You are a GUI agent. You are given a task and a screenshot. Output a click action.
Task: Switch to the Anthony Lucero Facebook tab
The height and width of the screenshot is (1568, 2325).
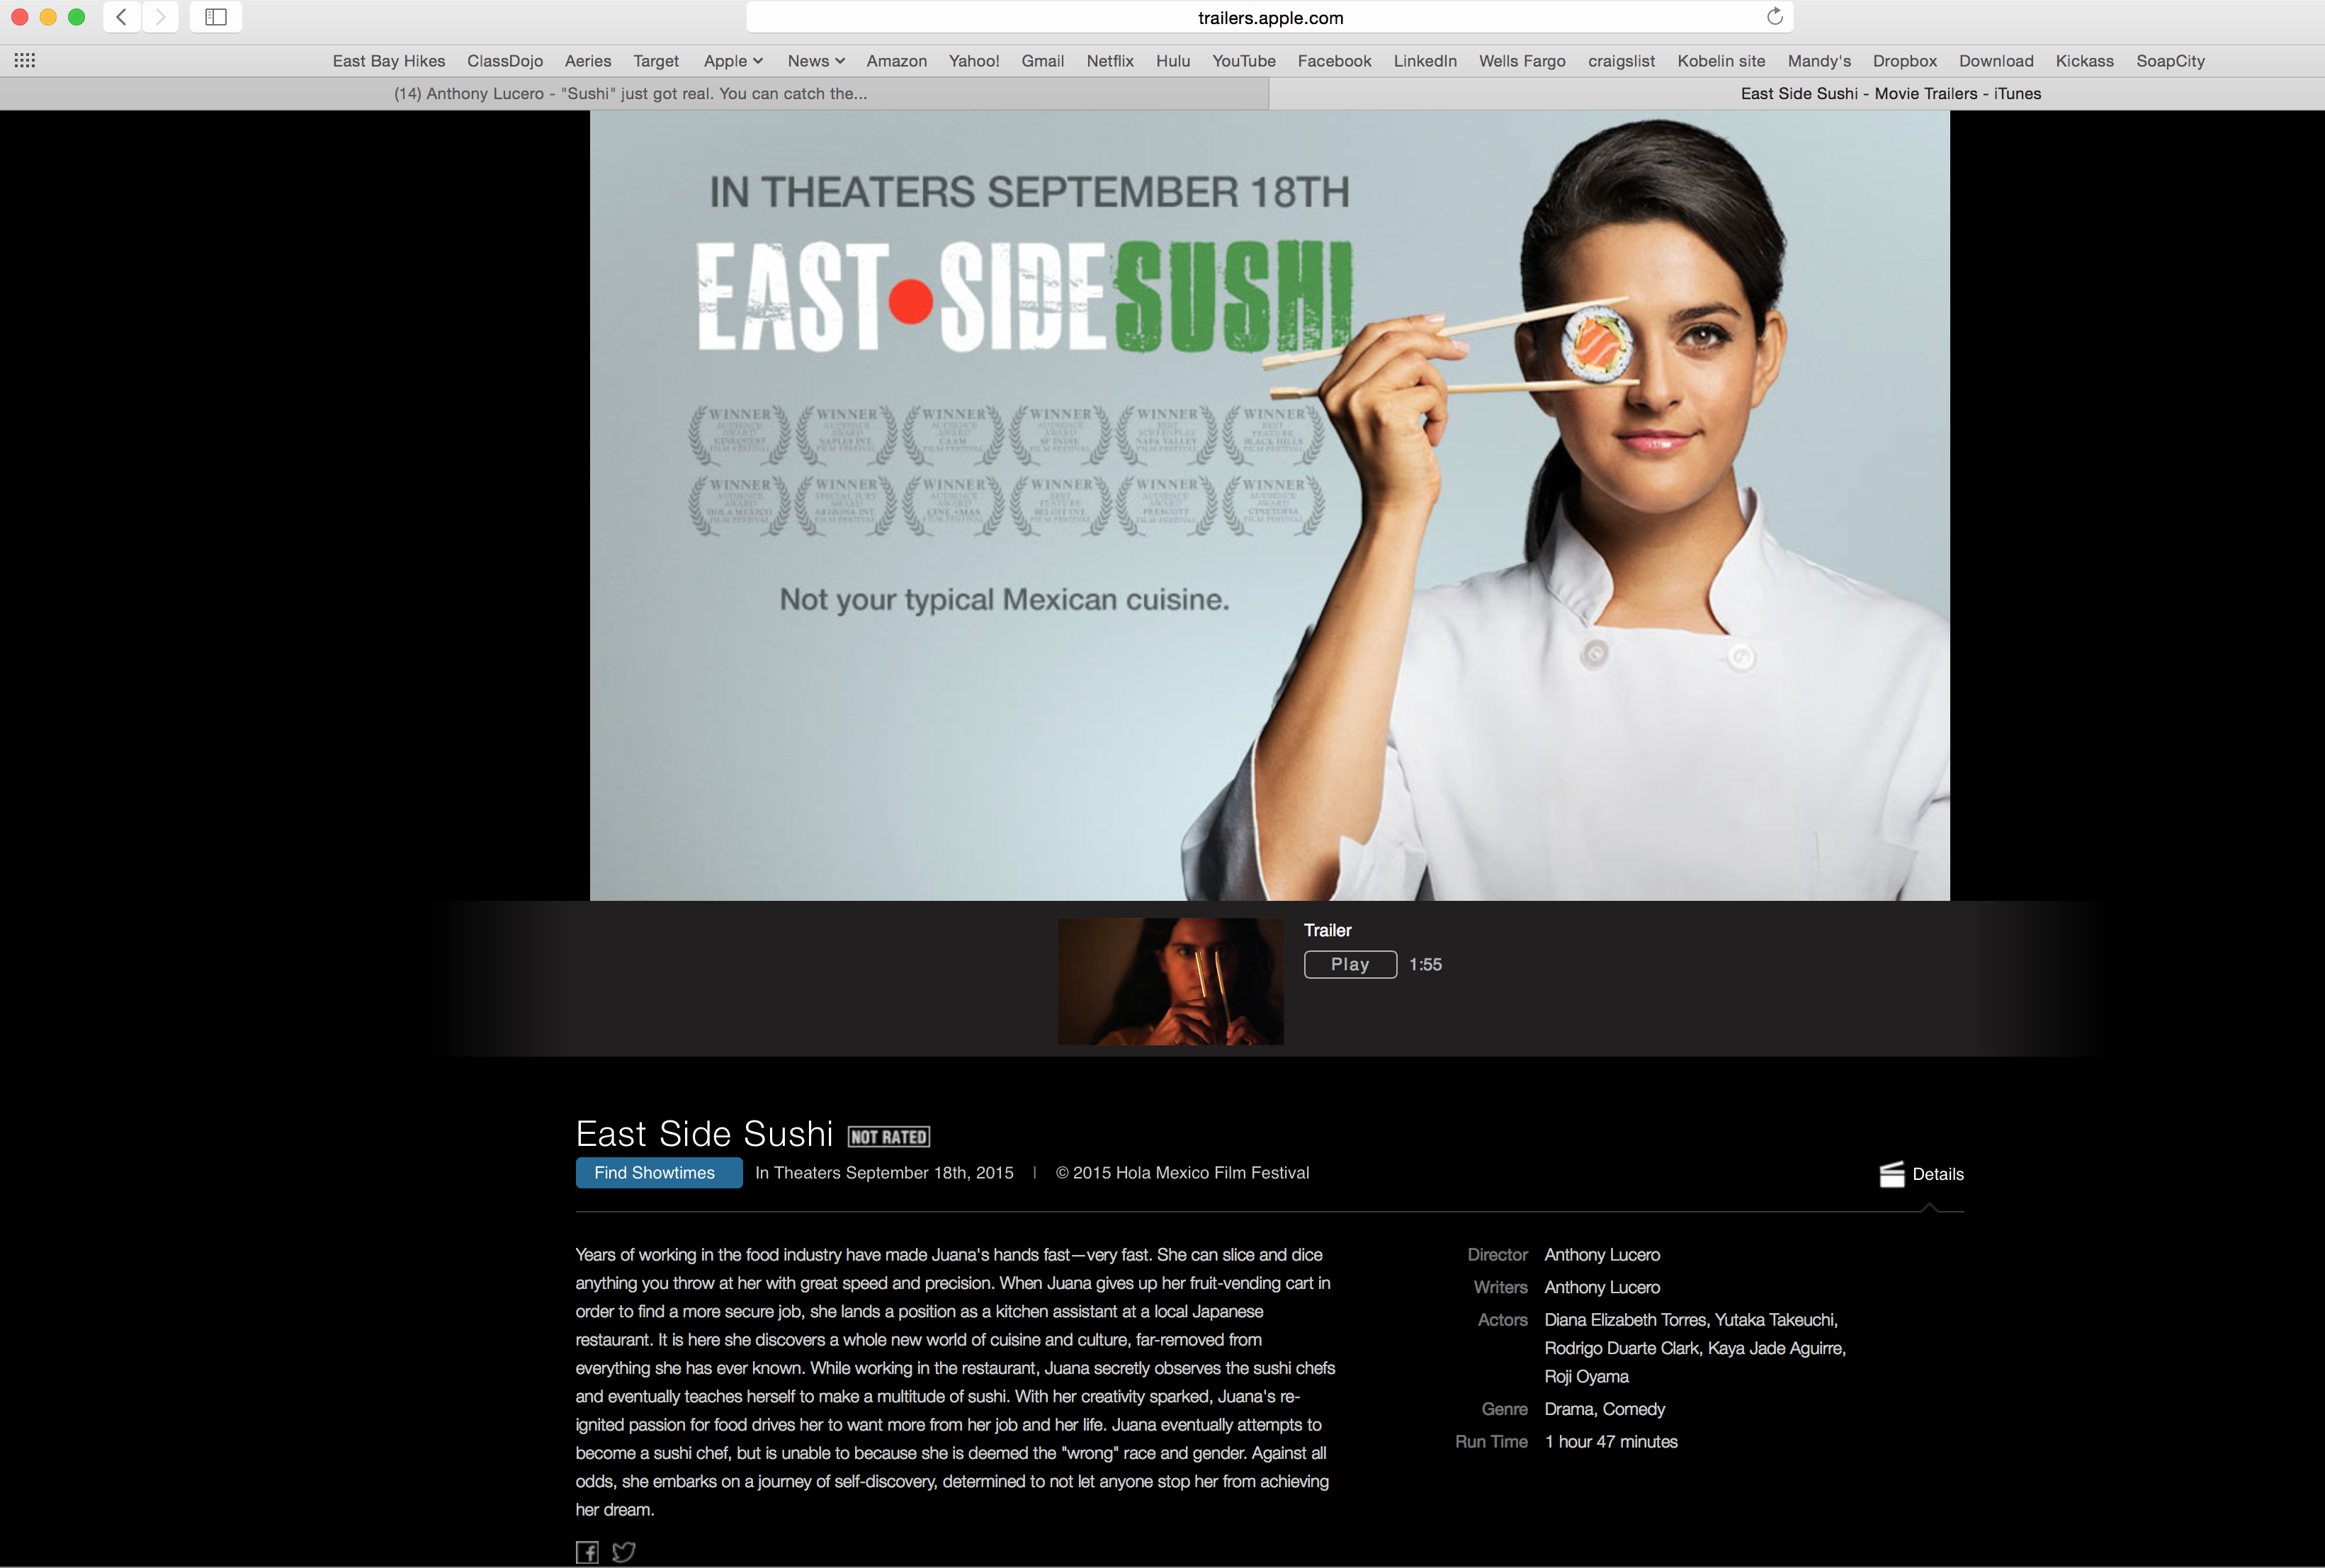[x=631, y=94]
